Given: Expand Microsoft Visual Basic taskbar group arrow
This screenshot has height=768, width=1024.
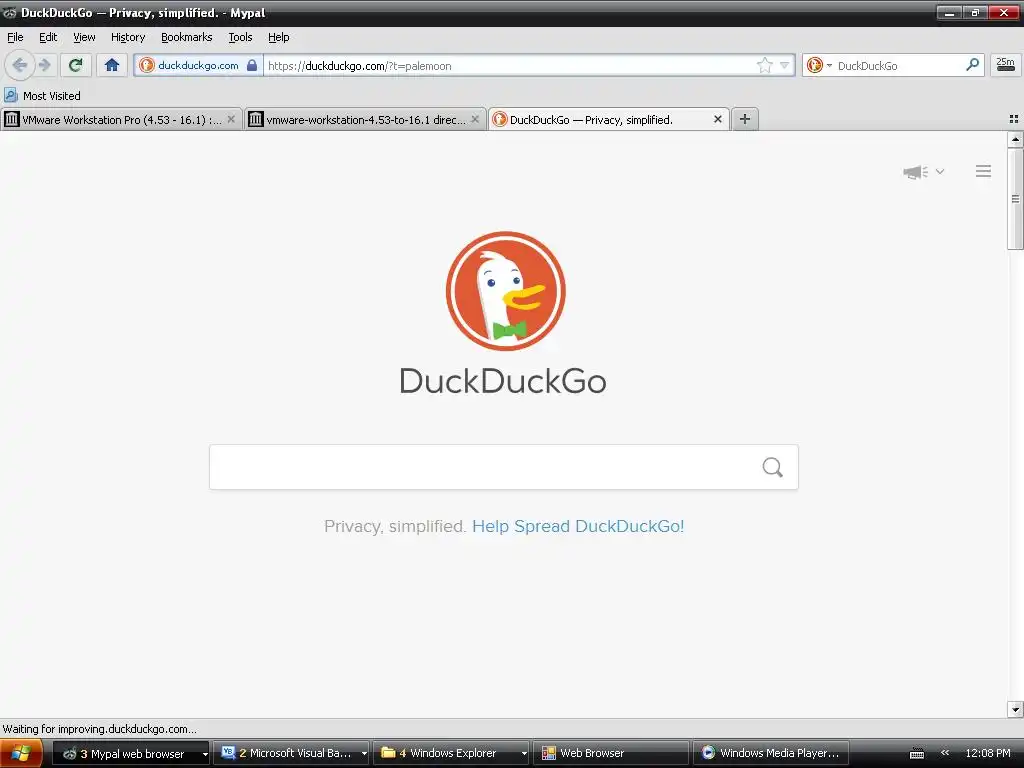Looking at the screenshot, I should (x=364, y=754).
